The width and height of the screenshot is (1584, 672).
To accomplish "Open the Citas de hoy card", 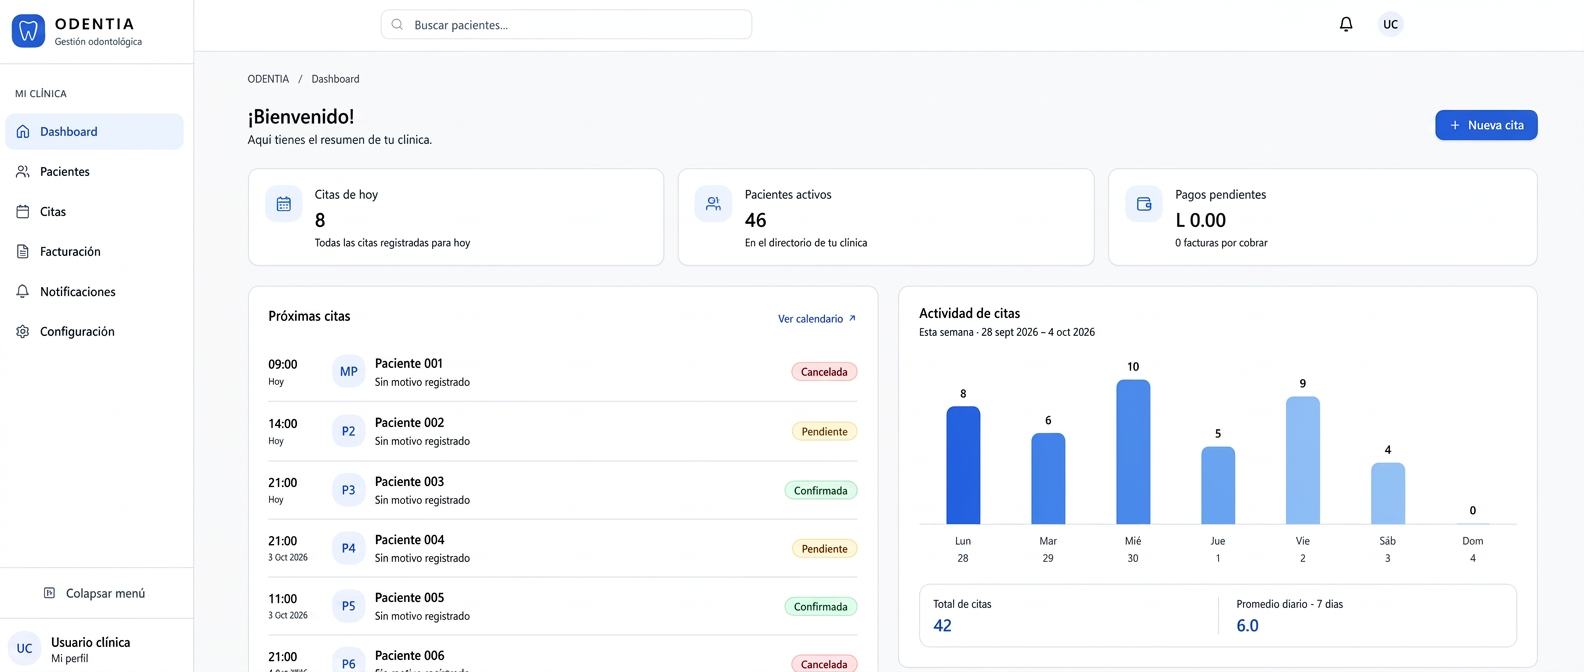I will (x=456, y=217).
